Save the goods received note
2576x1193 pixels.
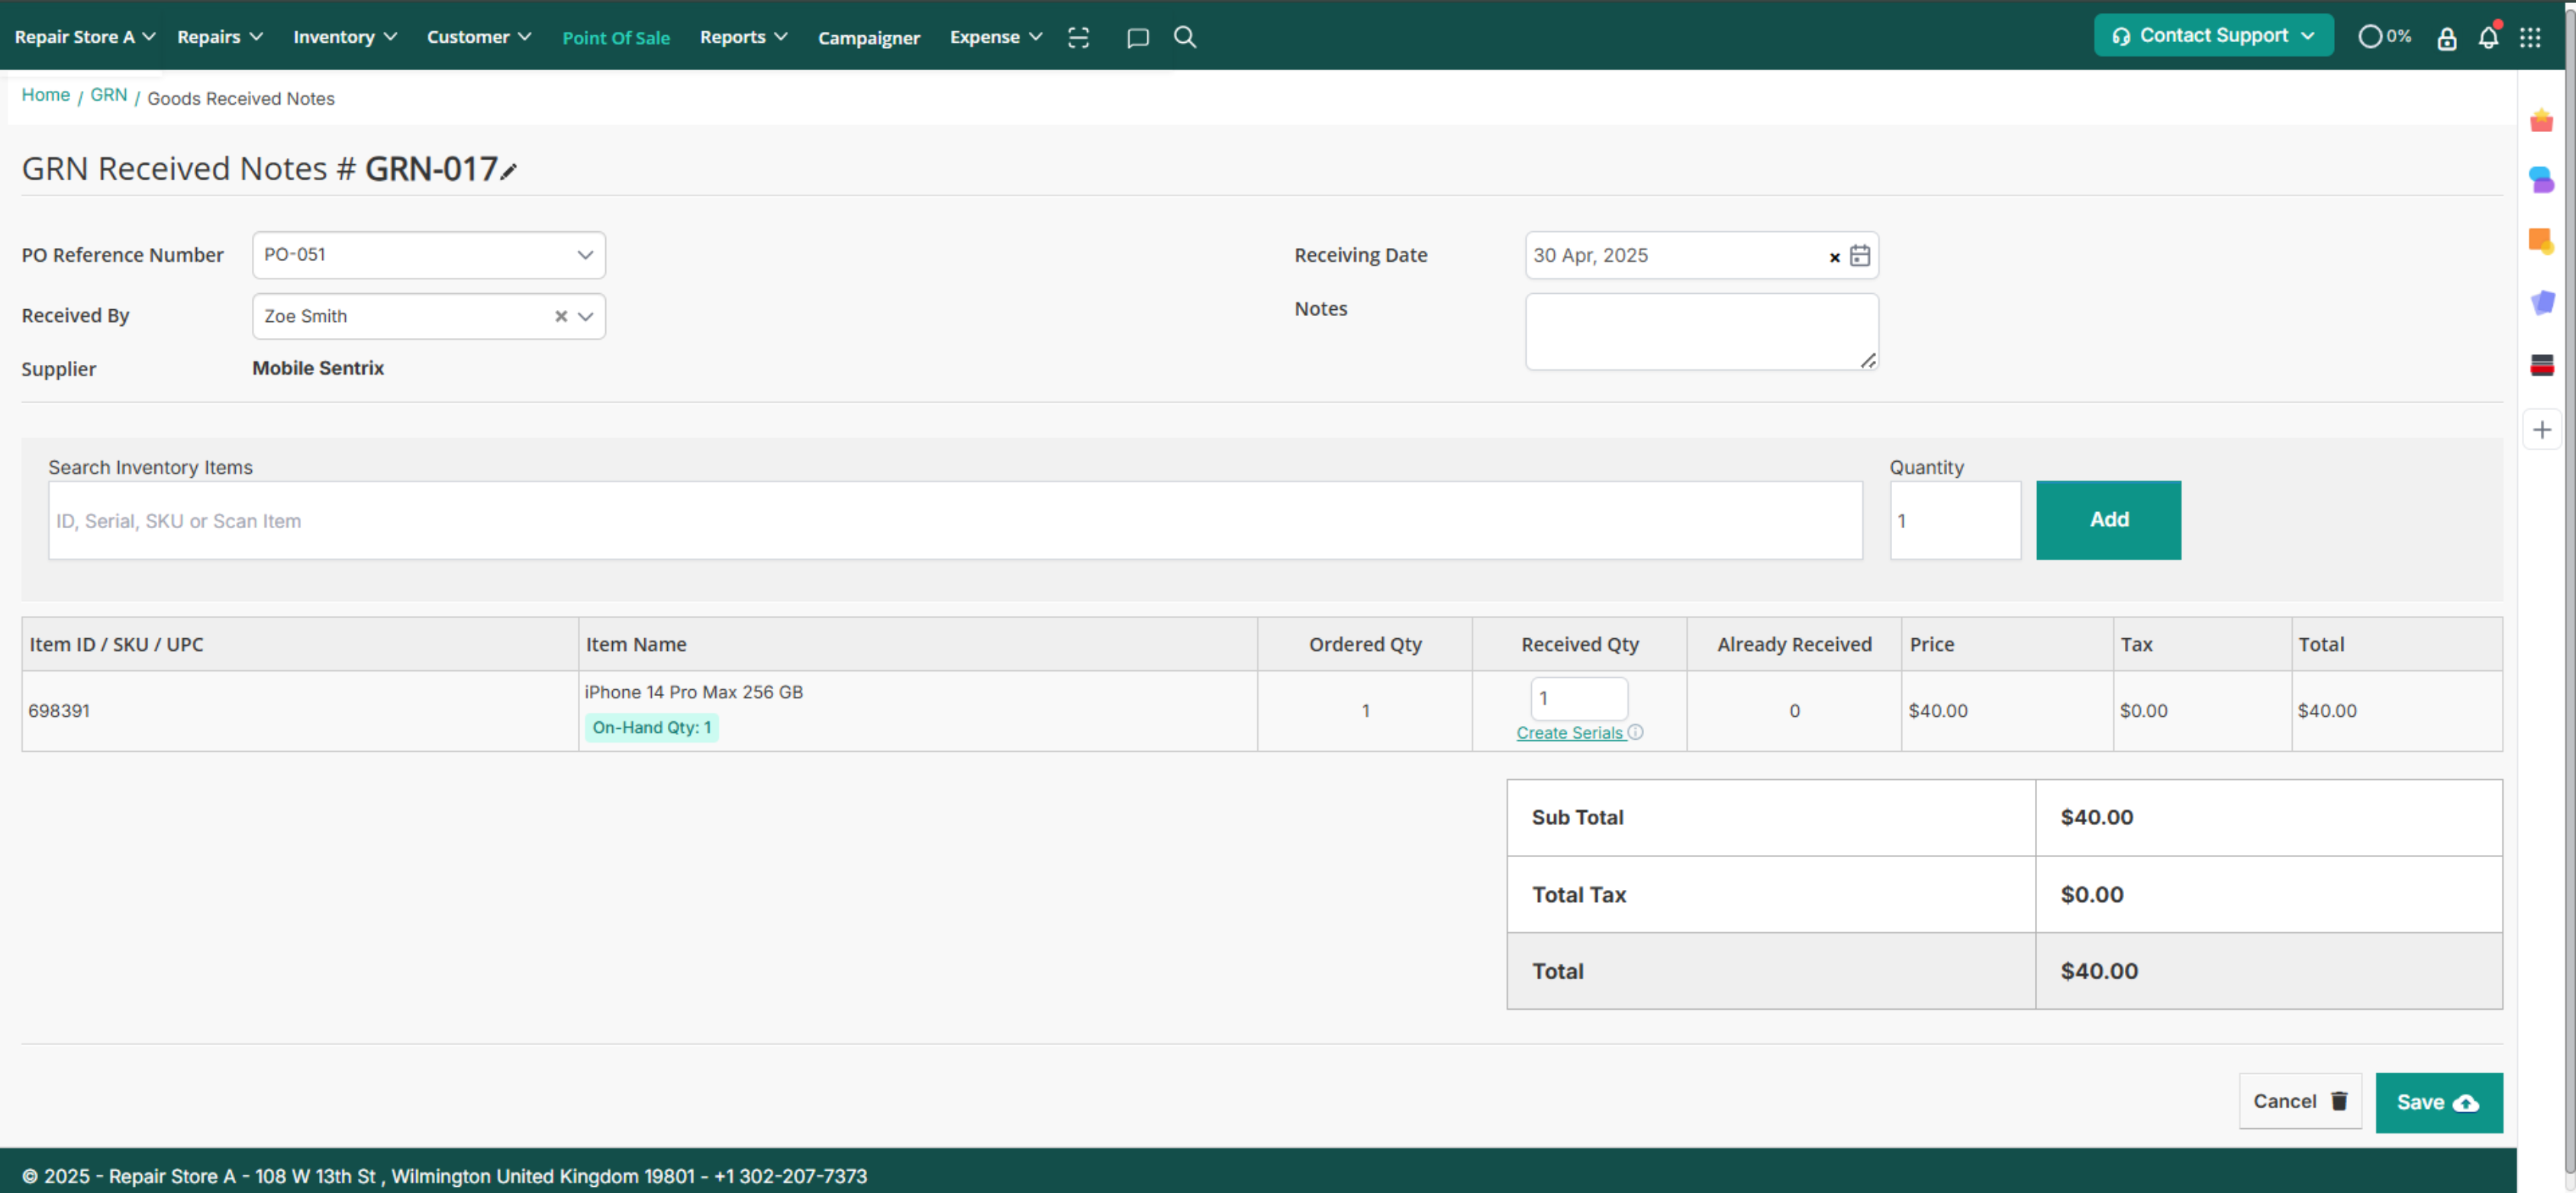point(2439,1102)
